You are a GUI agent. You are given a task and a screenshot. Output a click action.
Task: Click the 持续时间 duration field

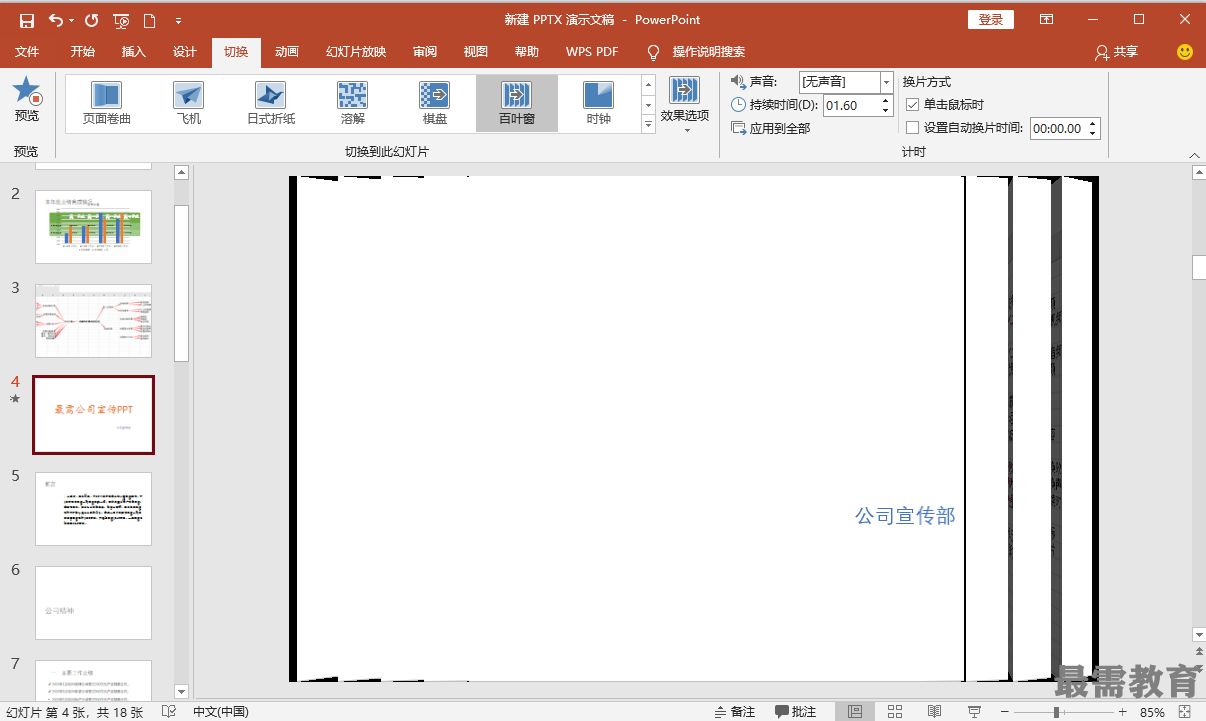(850, 105)
